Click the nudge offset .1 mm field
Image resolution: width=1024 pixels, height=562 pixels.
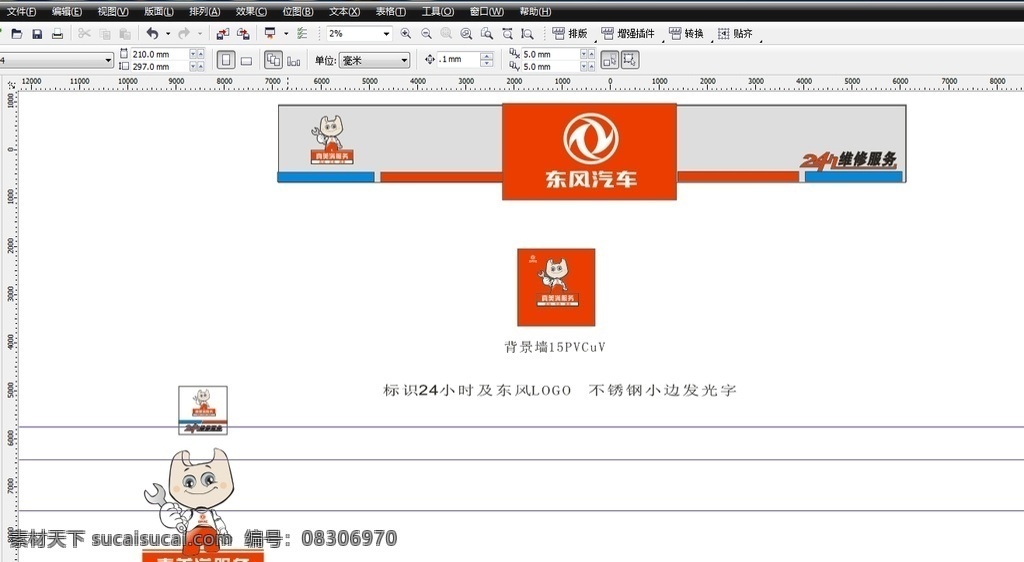click(458, 59)
